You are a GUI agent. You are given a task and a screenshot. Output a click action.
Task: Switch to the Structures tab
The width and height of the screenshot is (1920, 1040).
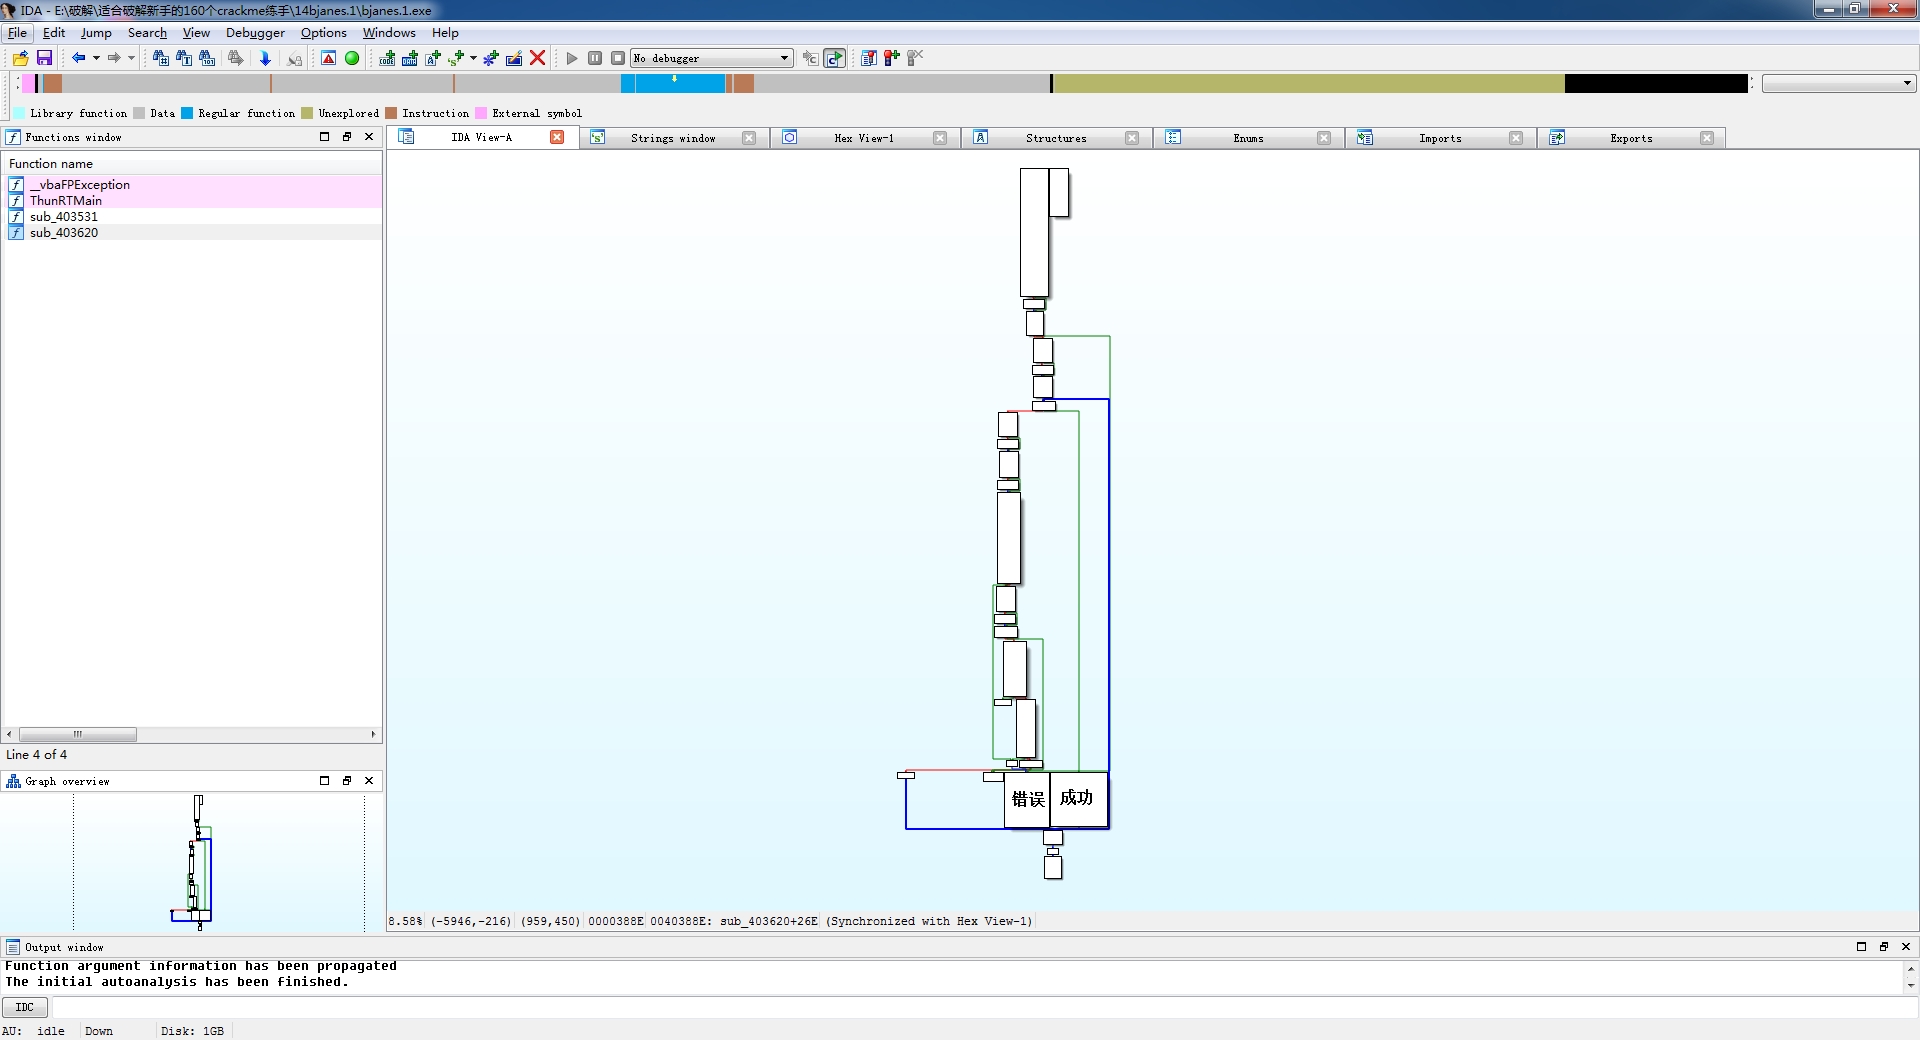(x=1056, y=138)
